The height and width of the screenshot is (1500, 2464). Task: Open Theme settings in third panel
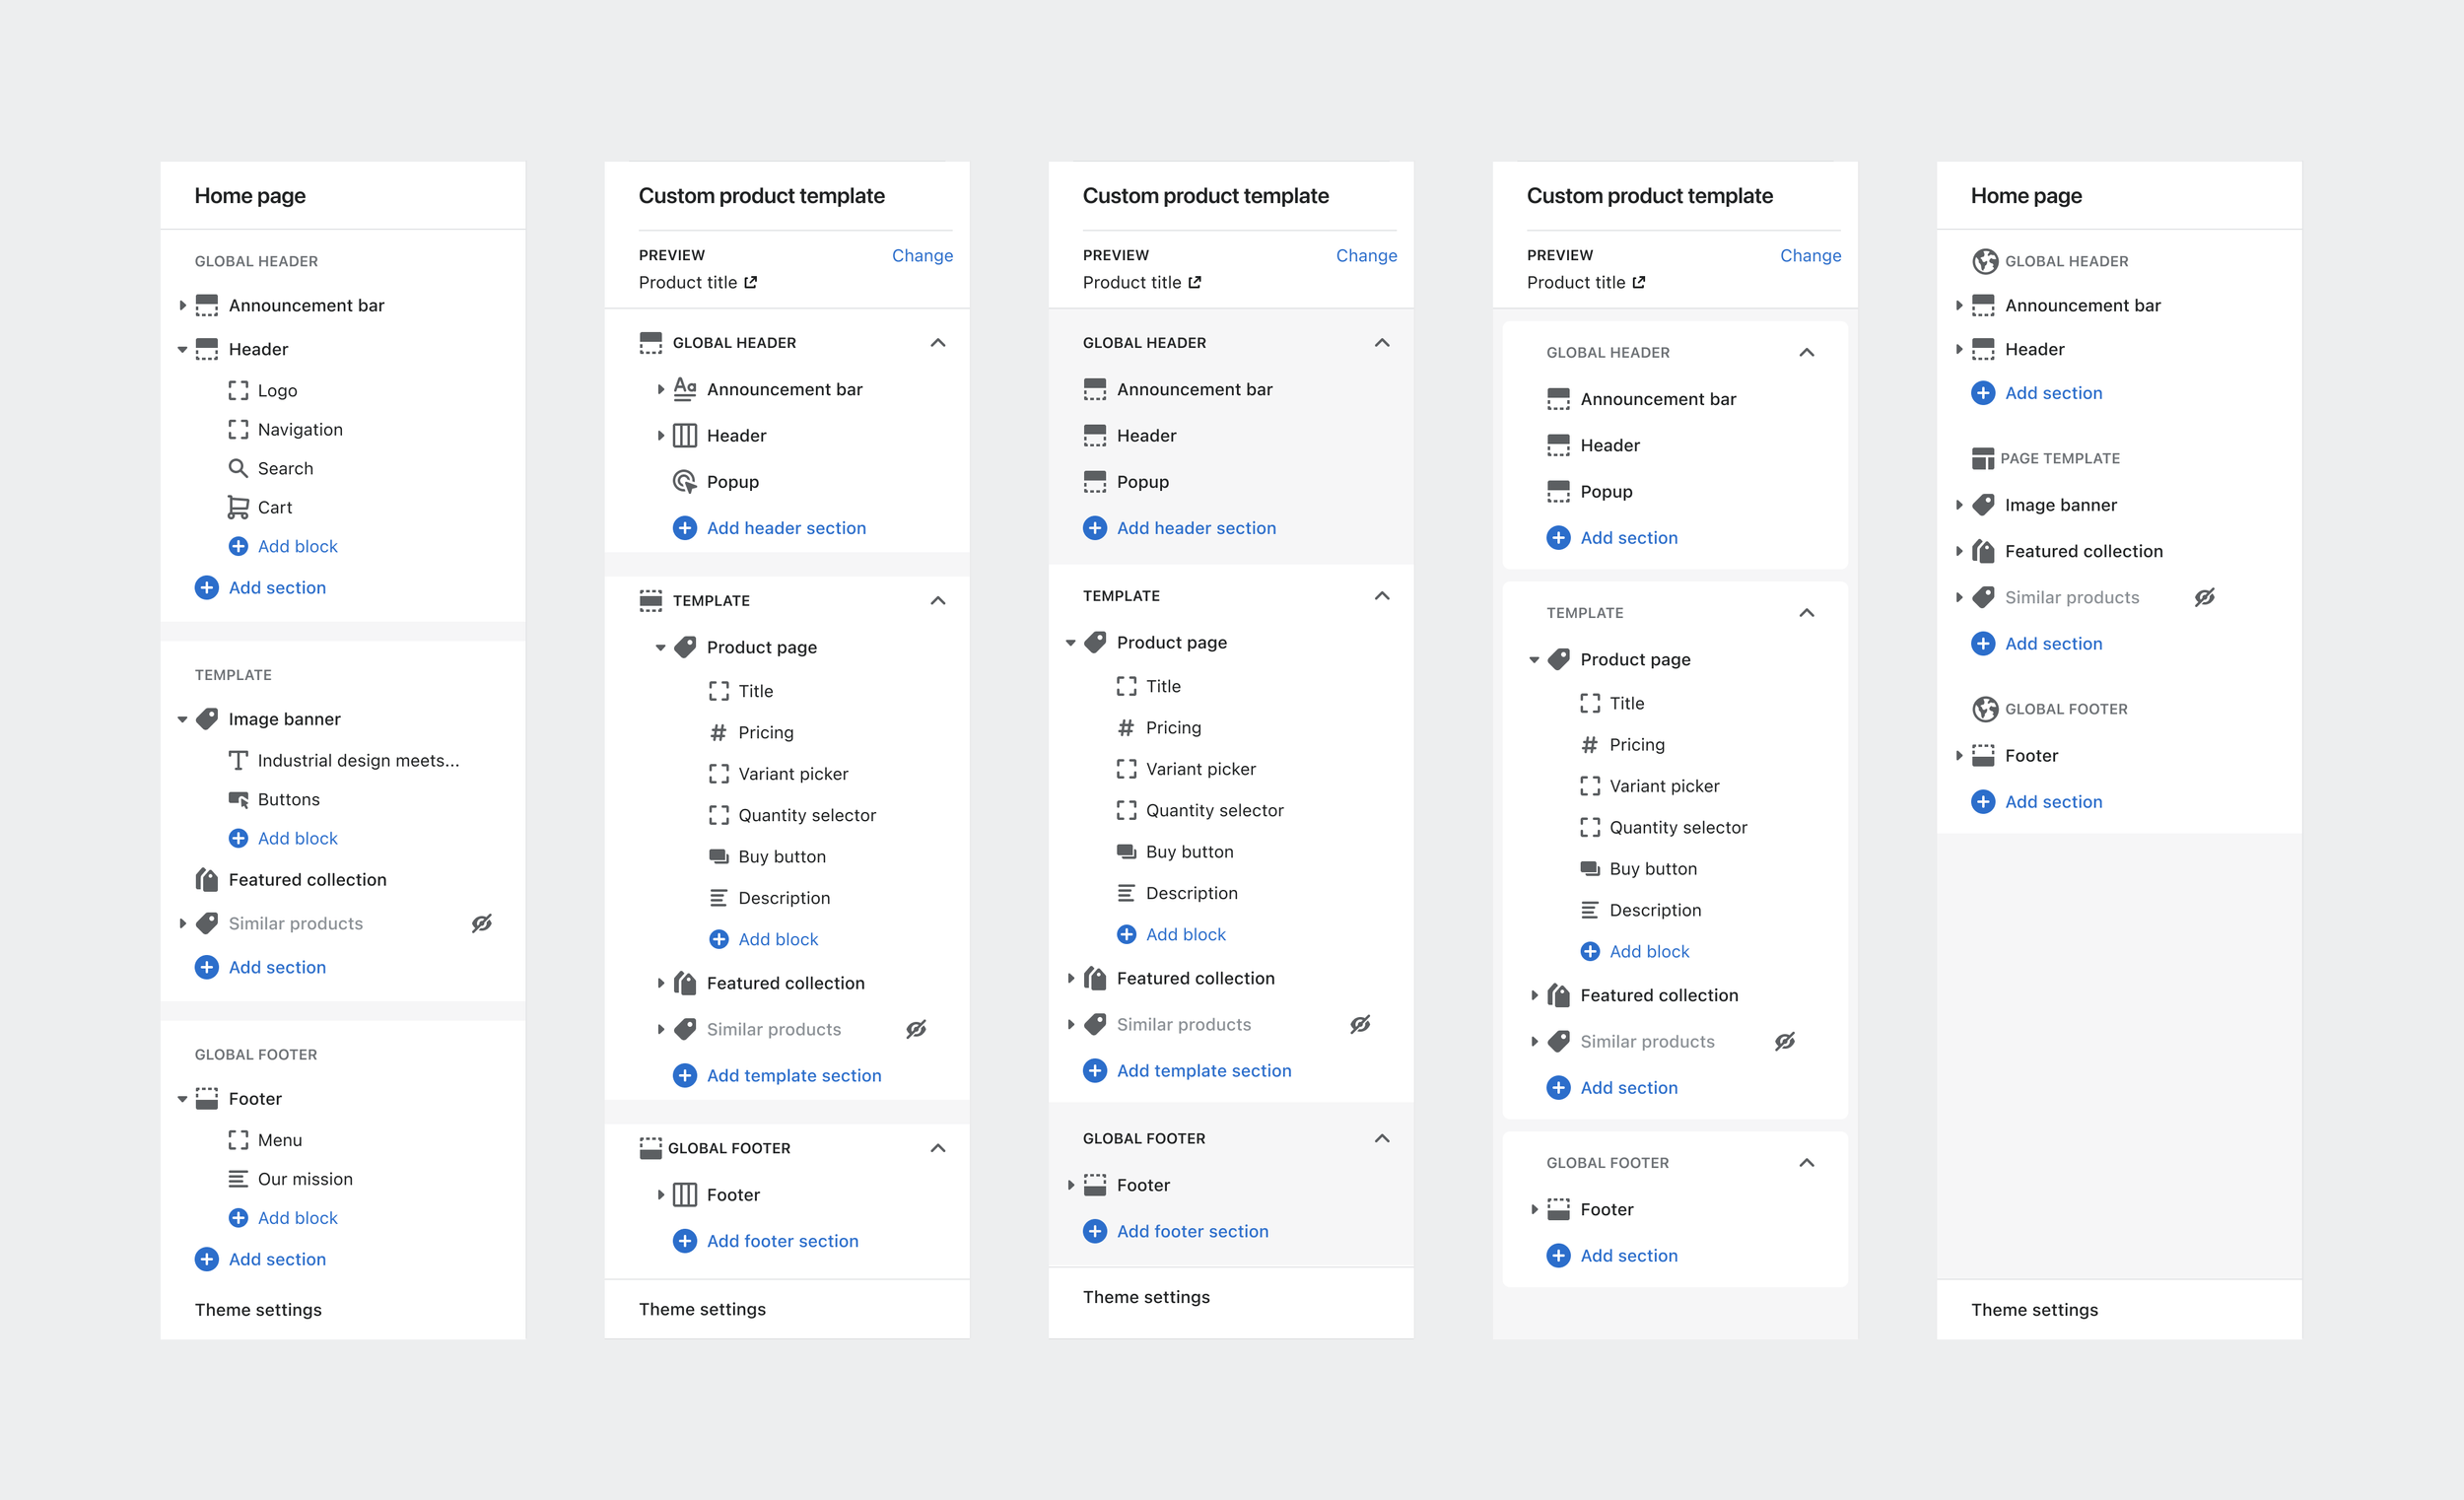coord(1146,1296)
